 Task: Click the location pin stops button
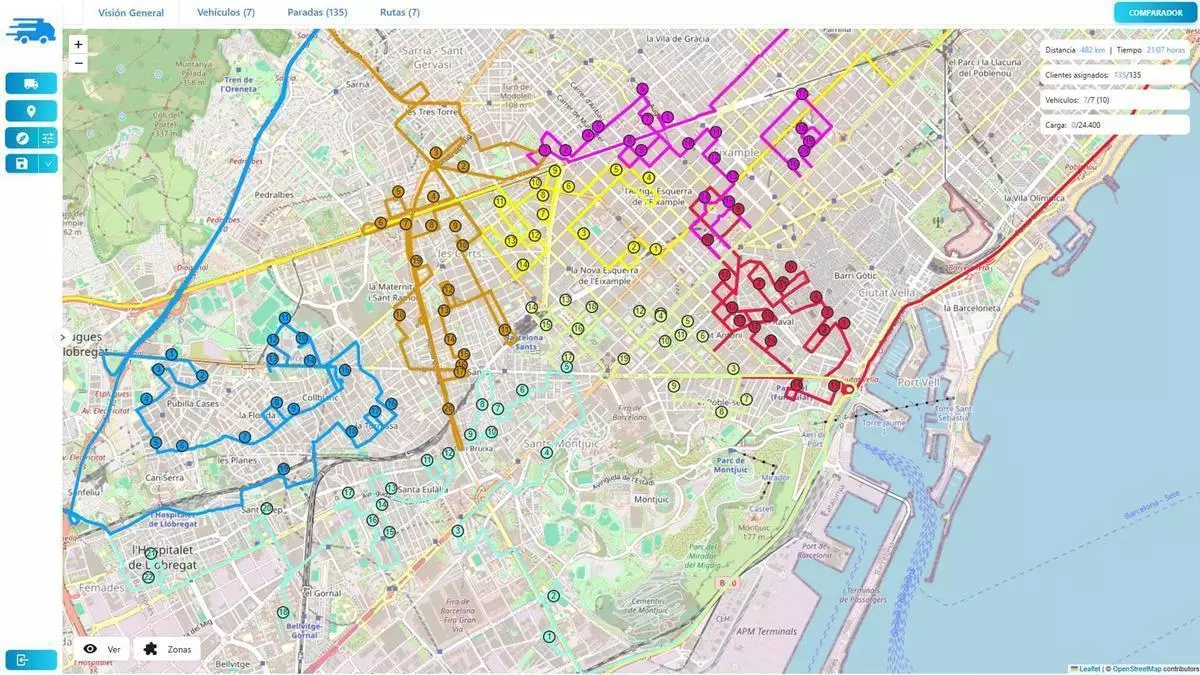tap(30, 111)
